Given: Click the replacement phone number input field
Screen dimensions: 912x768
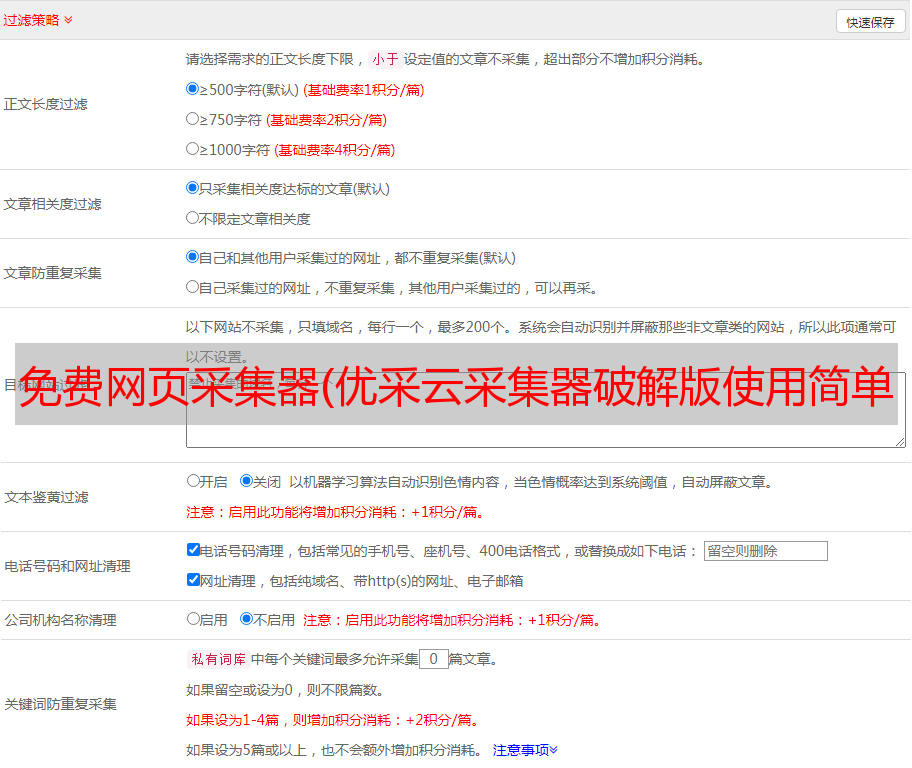Looking at the screenshot, I should coord(765,551).
